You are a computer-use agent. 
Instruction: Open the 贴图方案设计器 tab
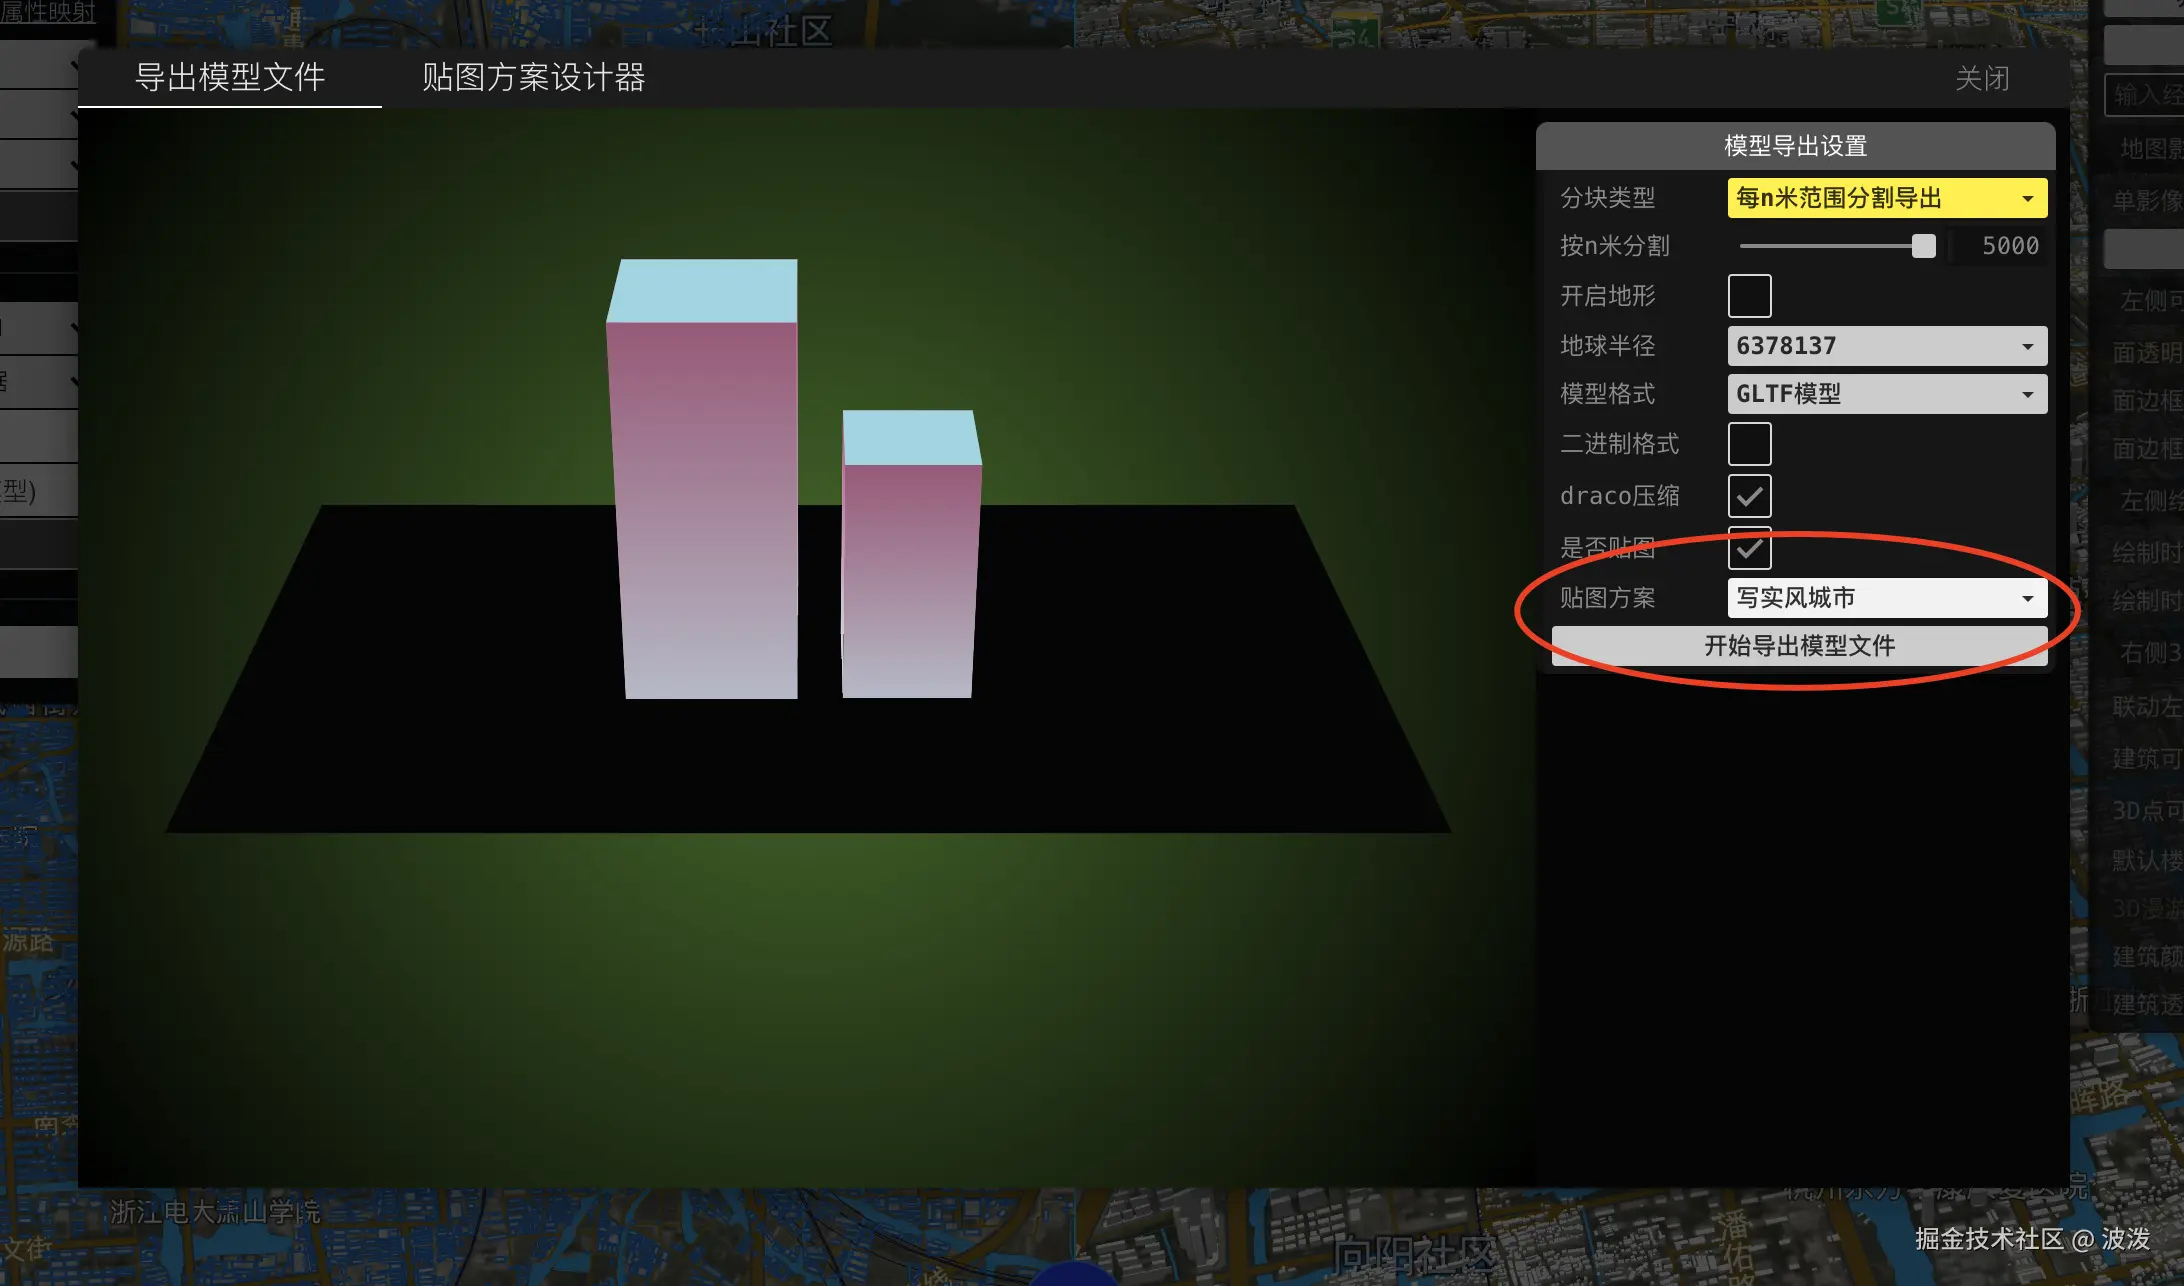point(533,78)
